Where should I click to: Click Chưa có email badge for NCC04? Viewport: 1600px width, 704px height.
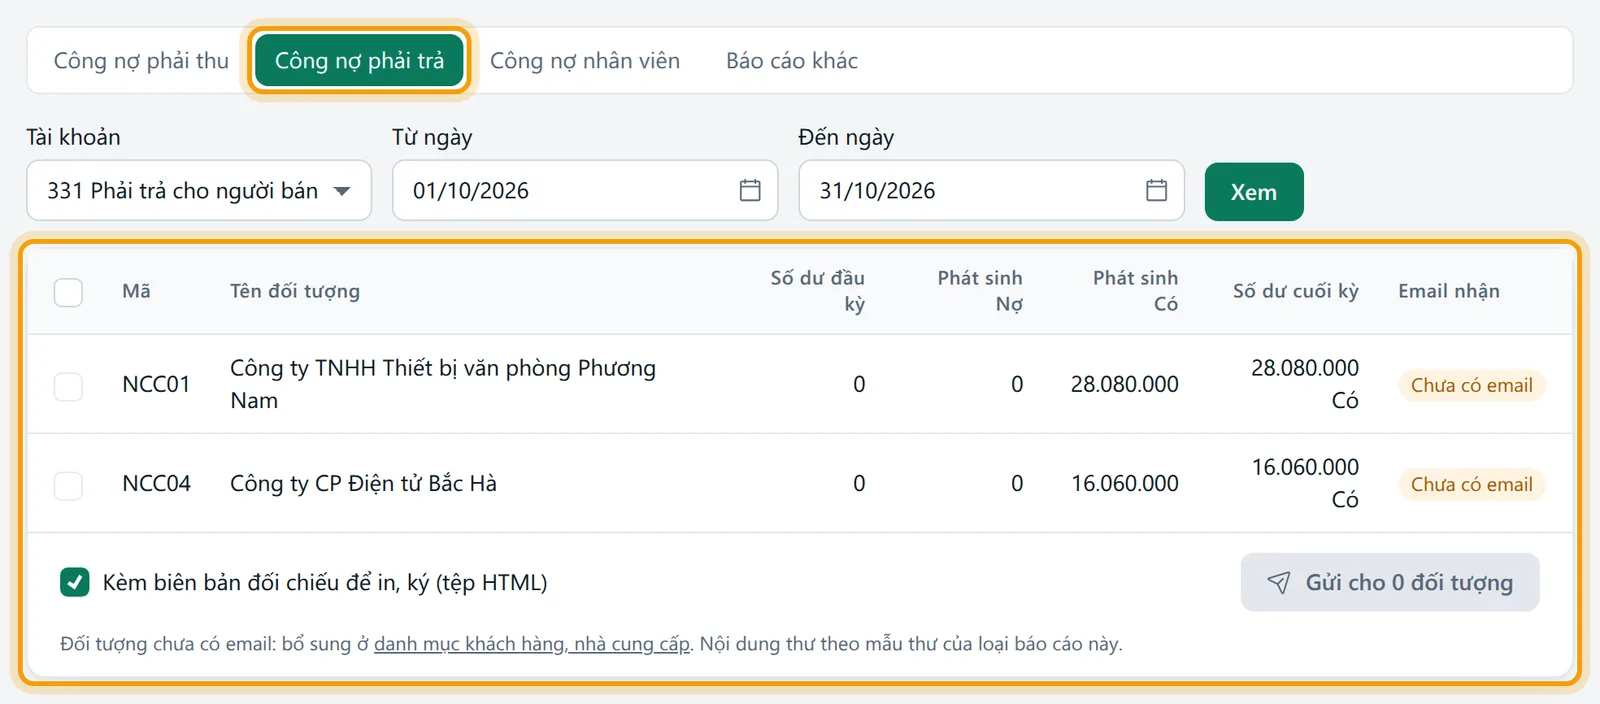coord(1471,484)
